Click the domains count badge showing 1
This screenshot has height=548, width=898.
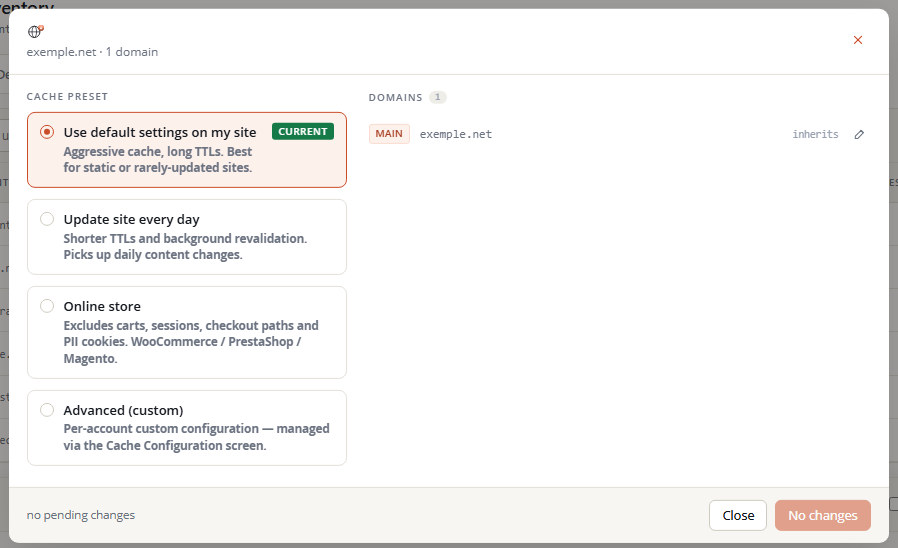(x=438, y=97)
